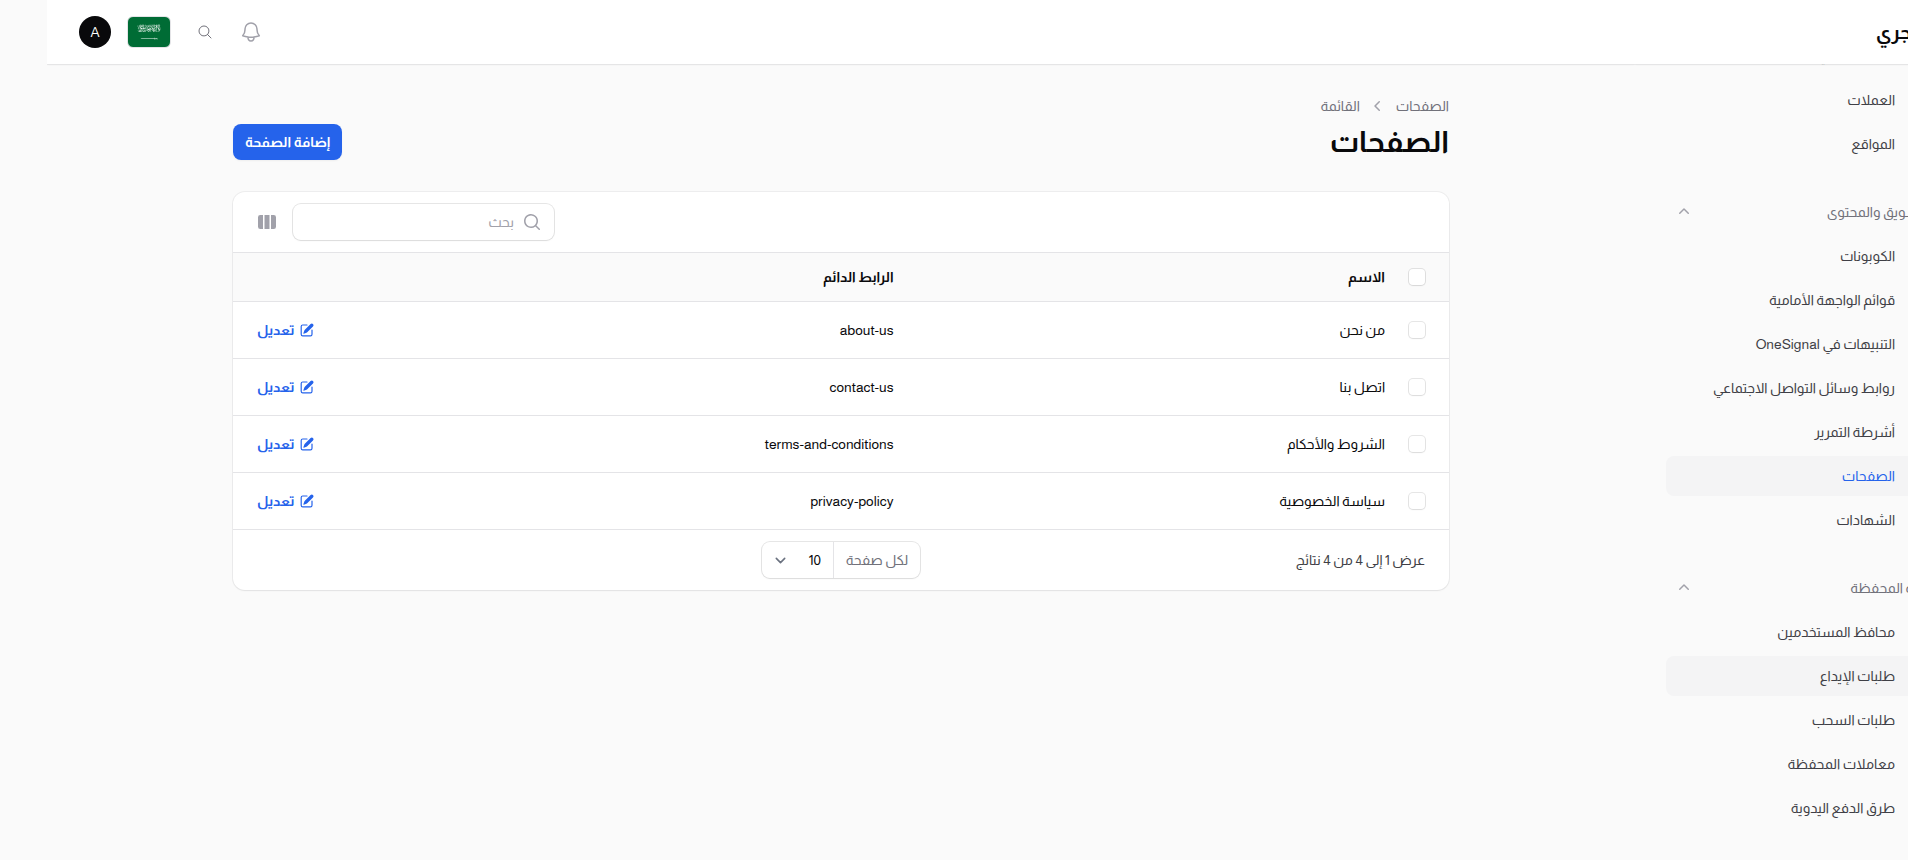Click the اتصل بنا name cell

pyautogui.click(x=1362, y=387)
